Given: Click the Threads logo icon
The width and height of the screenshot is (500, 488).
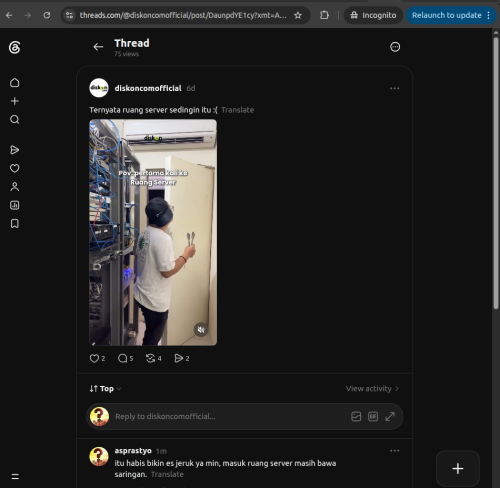Looking at the screenshot, I should click(x=14, y=47).
